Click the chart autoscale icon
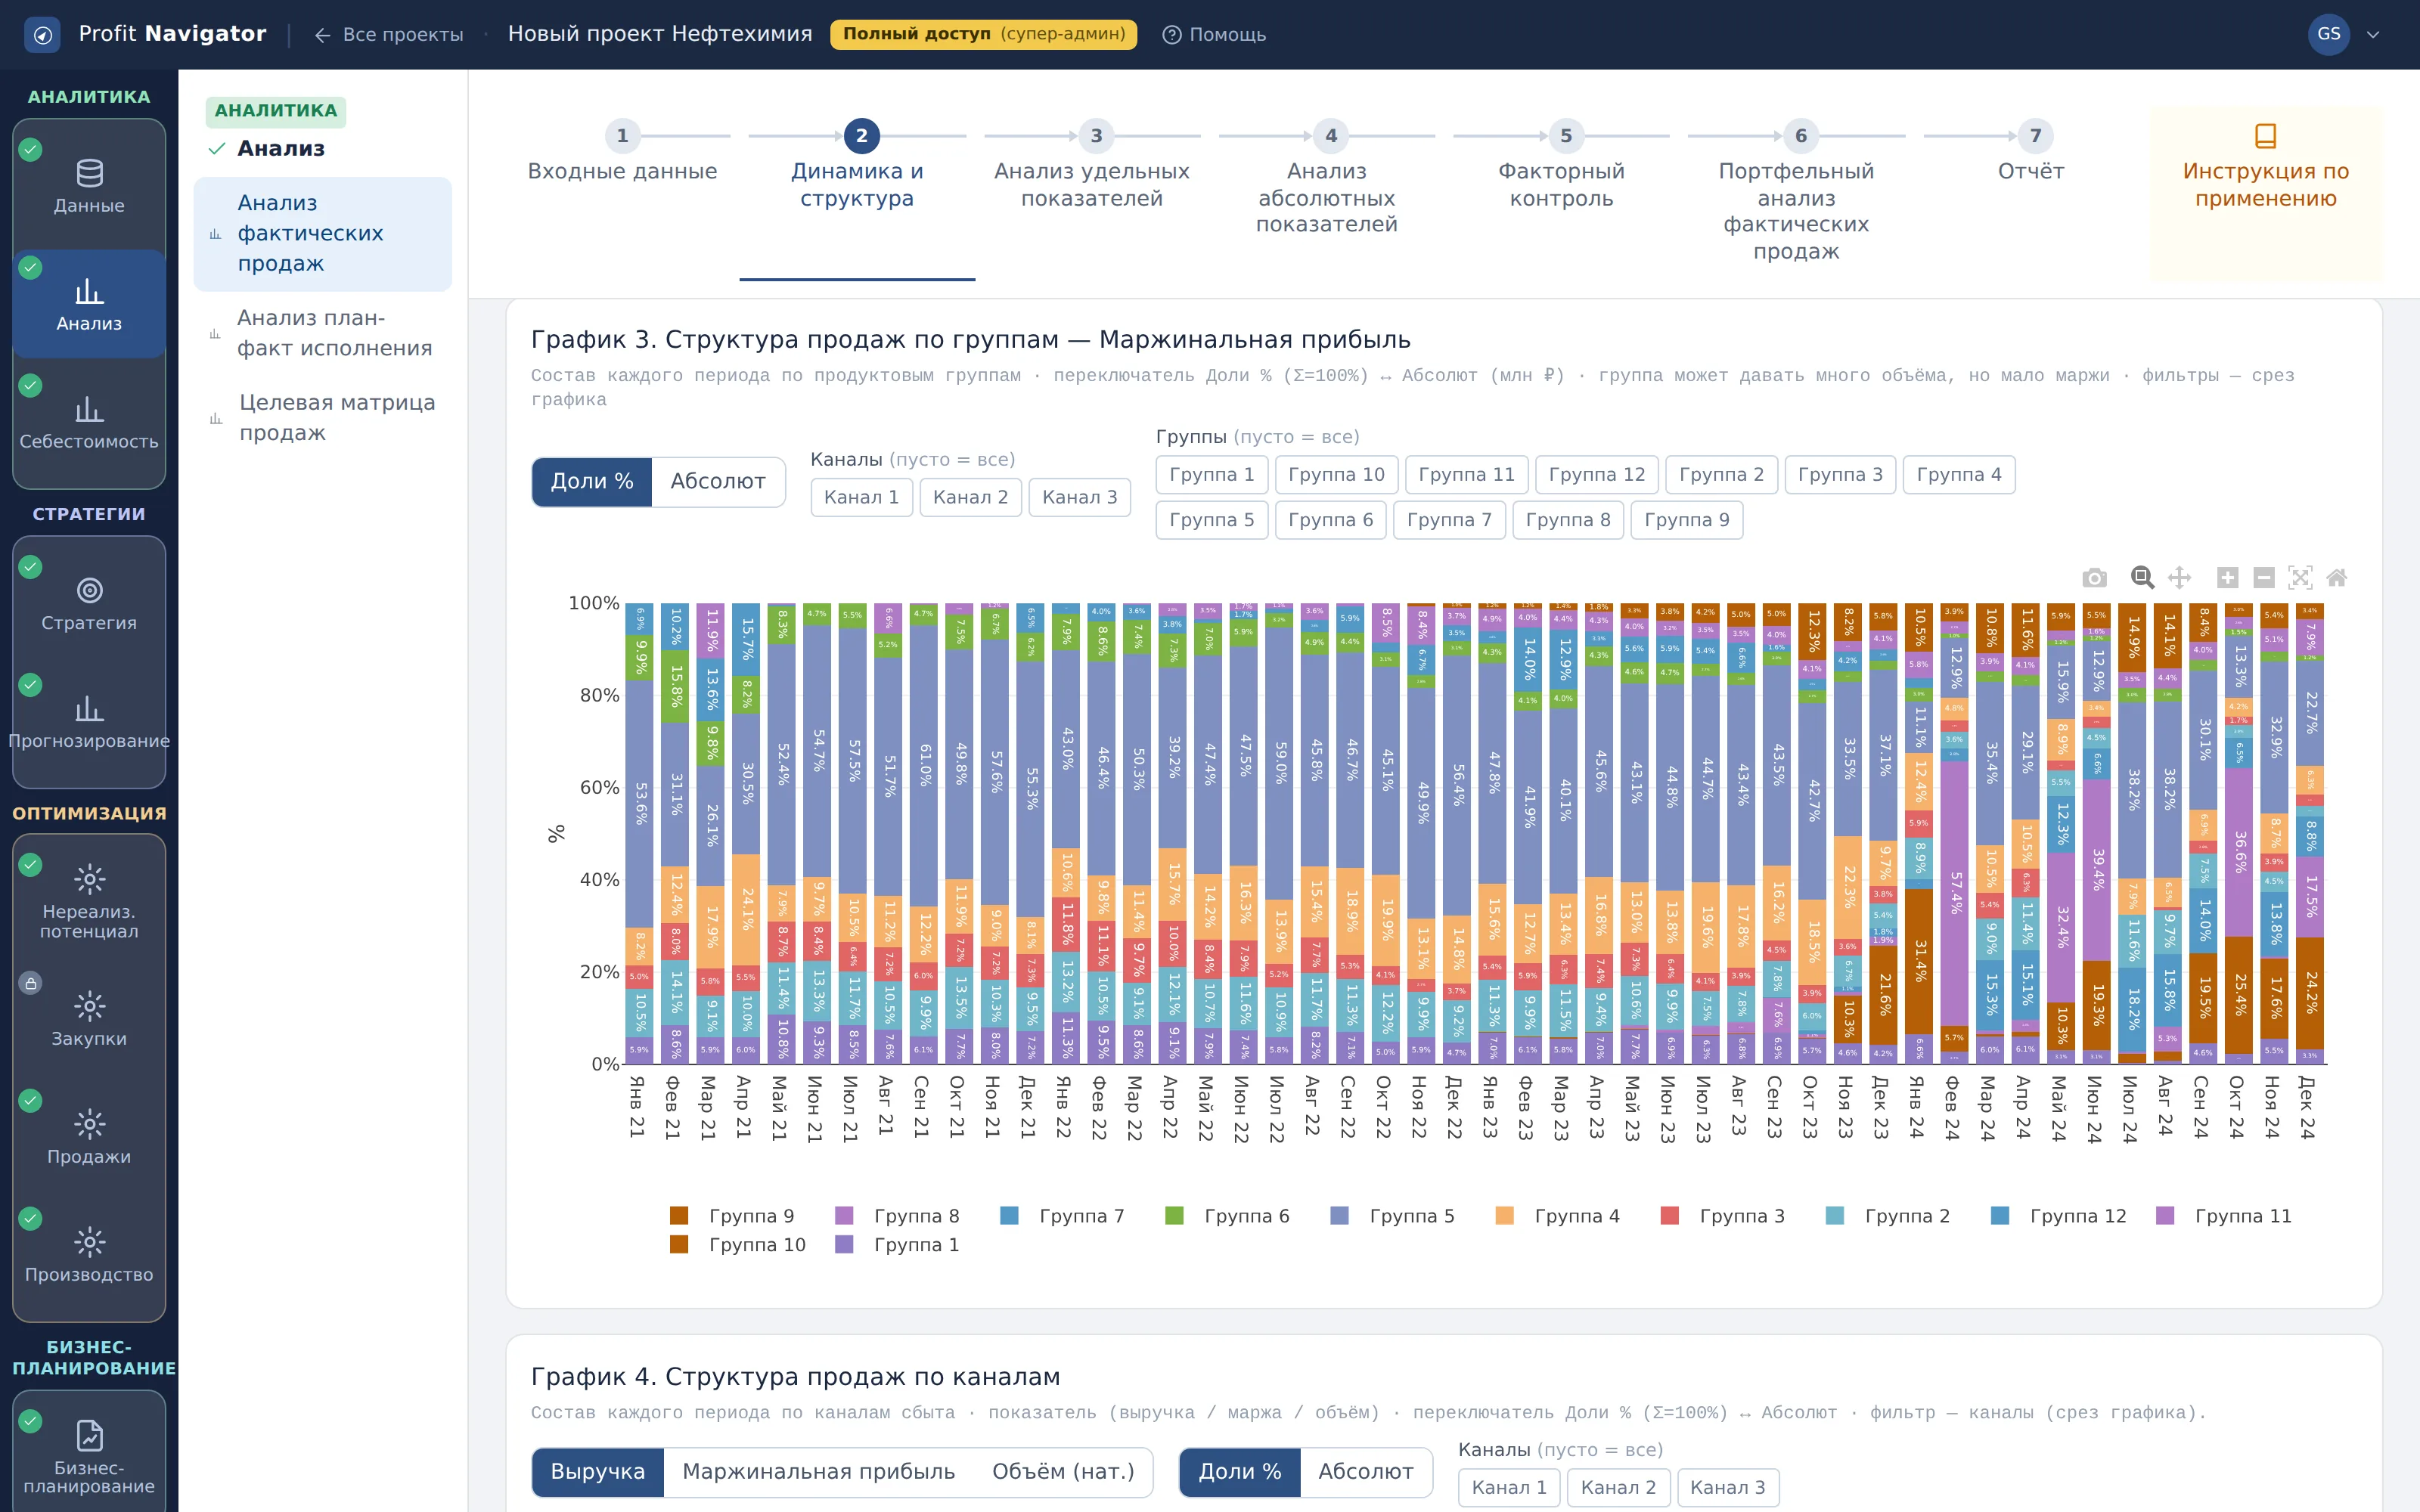The image size is (2420, 1512). click(2300, 578)
